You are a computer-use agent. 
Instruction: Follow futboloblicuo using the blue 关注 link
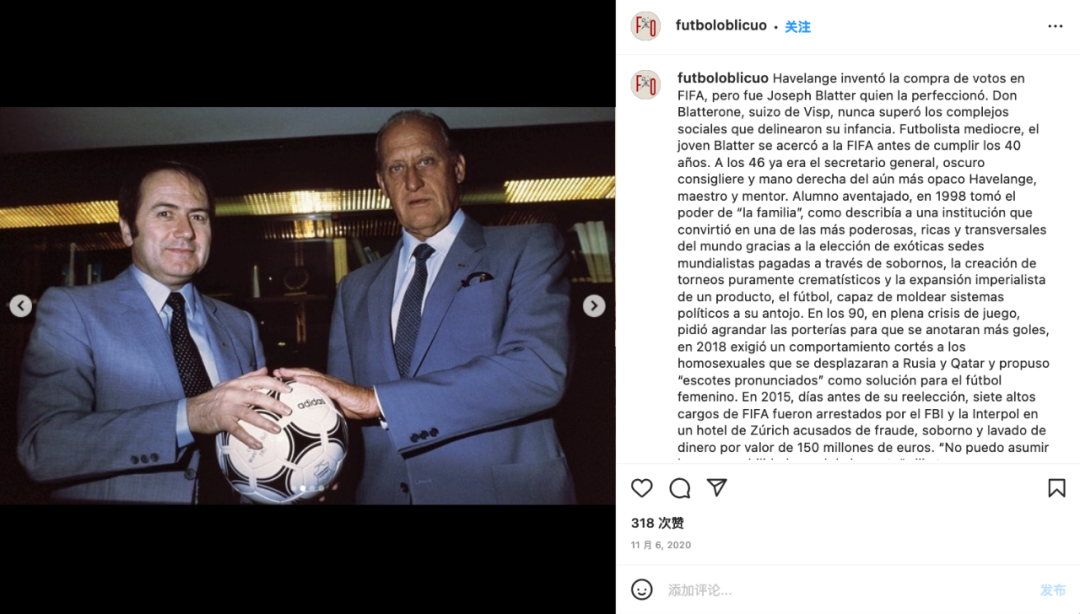pos(798,27)
